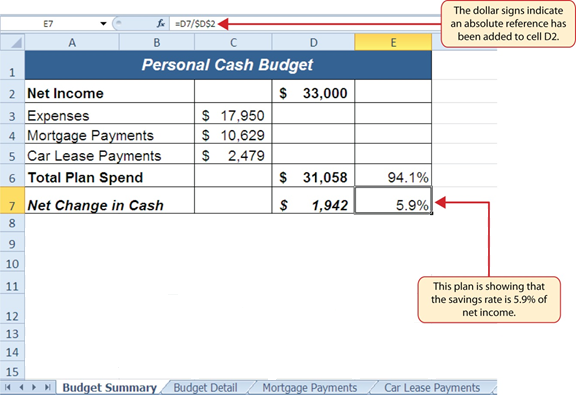The height and width of the screenshot is (395, 584).
Task: Select the Net Income label cell
Action: (x=110, y=92)
